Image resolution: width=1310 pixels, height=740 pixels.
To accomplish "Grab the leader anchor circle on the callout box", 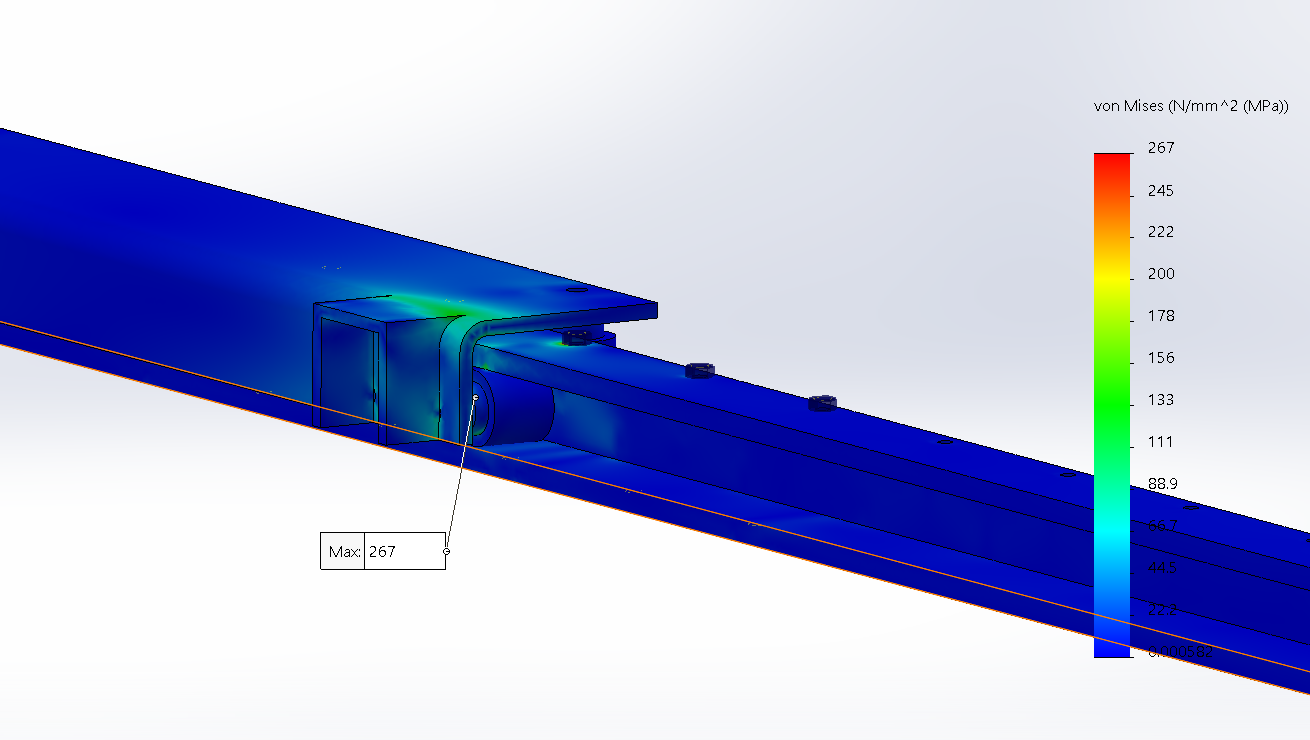I will (x=446, y=551).
